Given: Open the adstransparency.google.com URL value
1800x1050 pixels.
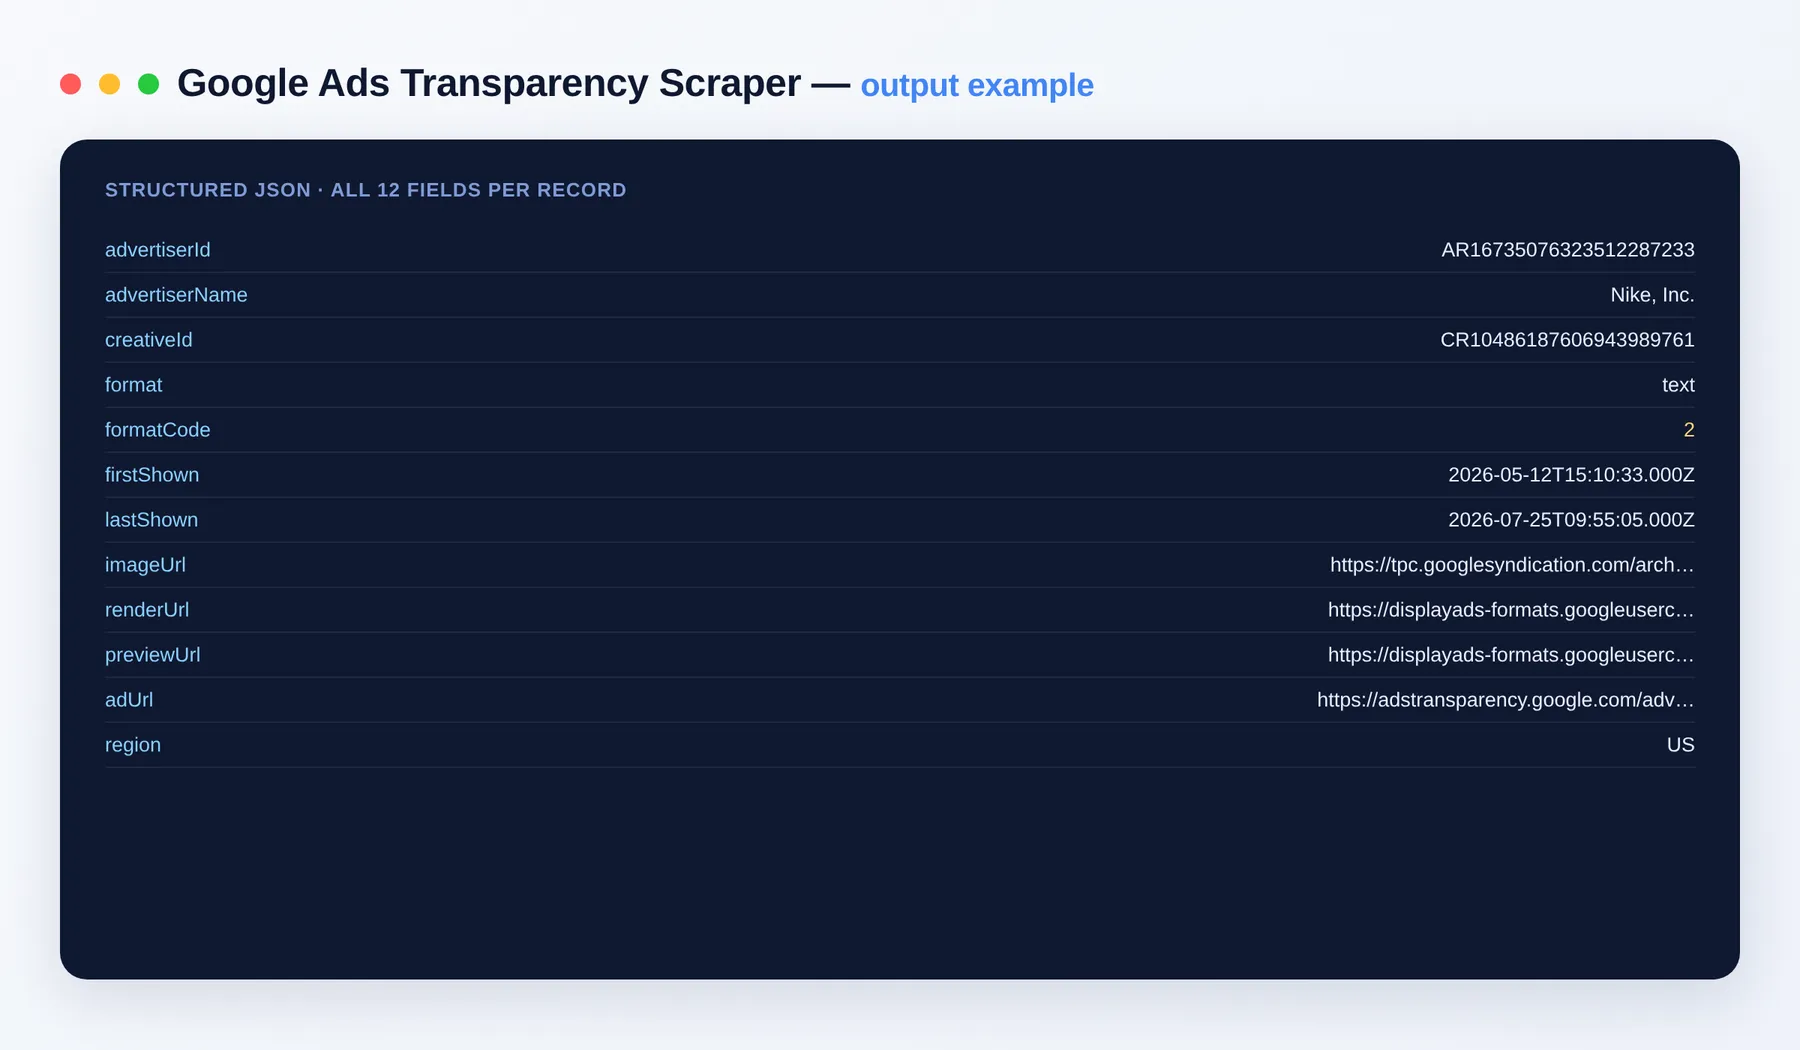Looking at the screenshot, I should (x=1506, y=700).
